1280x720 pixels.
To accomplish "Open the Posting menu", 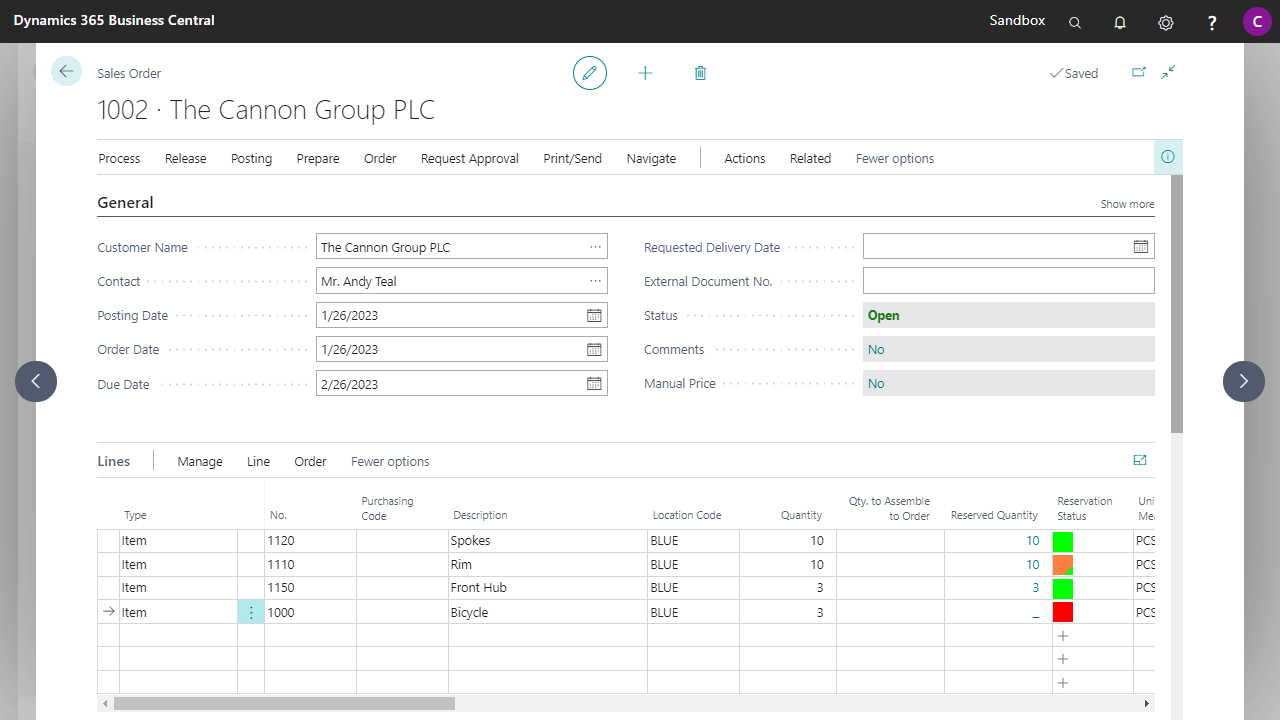I will [251, 158].
